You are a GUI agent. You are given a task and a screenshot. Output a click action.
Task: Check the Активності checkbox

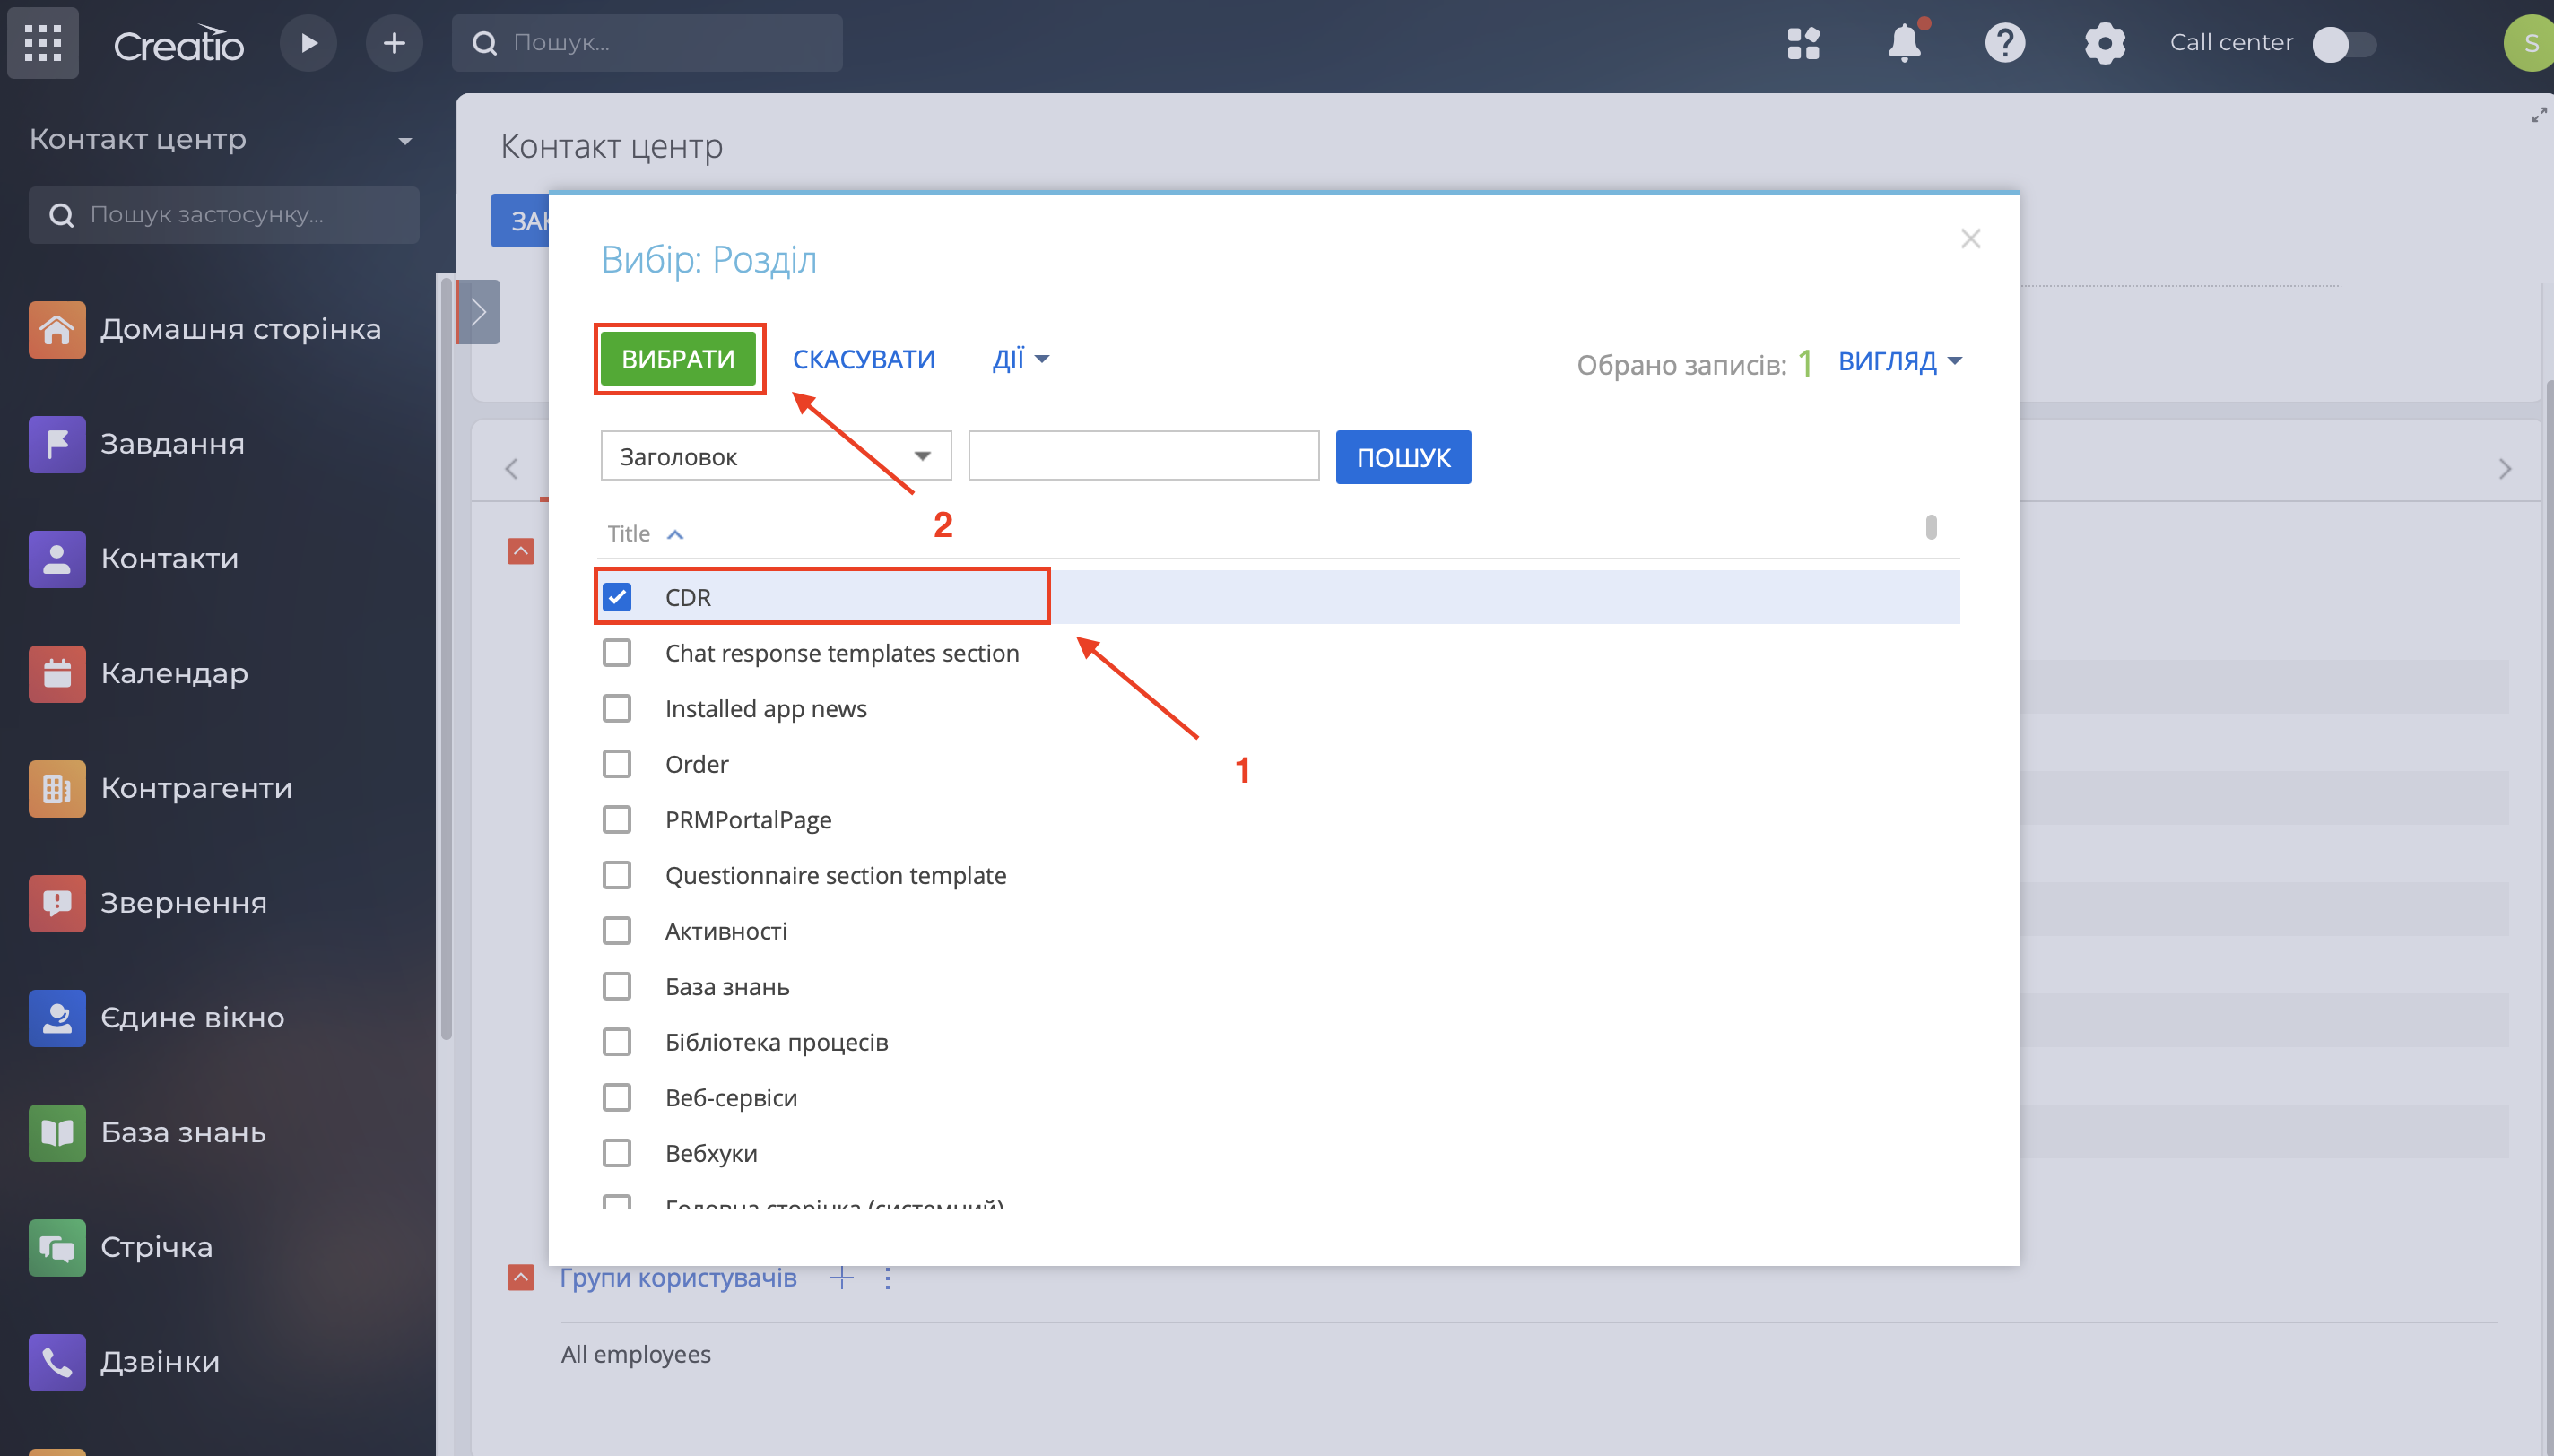point(617,931)
